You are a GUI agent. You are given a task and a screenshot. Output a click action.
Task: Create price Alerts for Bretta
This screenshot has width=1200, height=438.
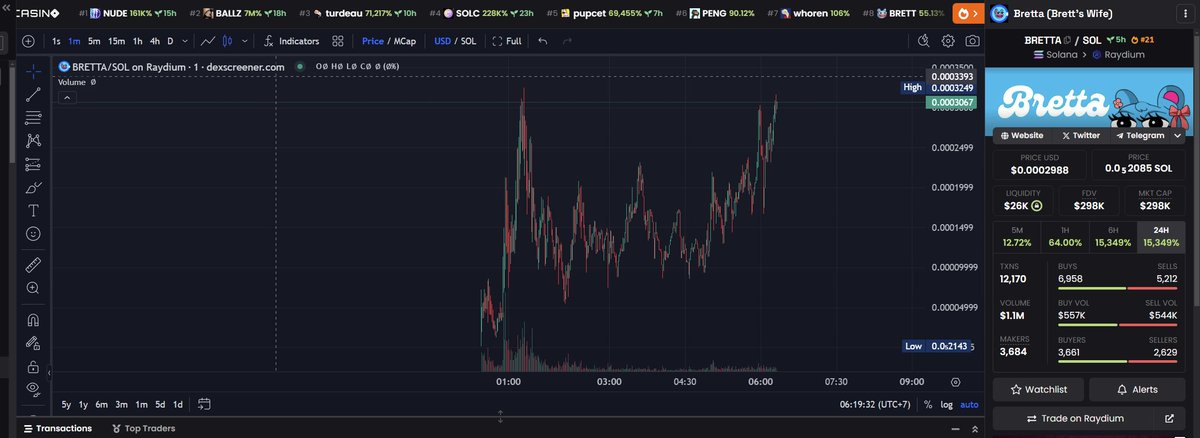click(1139, 389)
